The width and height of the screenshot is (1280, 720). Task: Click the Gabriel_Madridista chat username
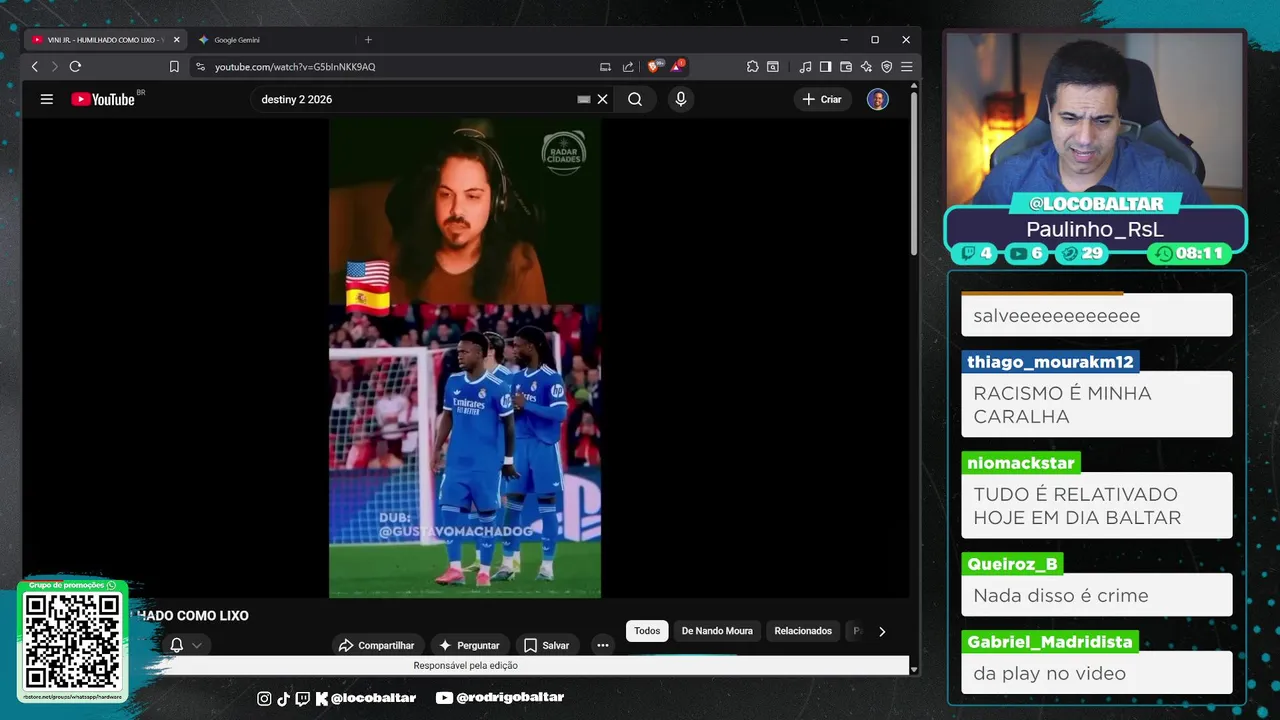pyautogui.click(x=1050, y=642)
